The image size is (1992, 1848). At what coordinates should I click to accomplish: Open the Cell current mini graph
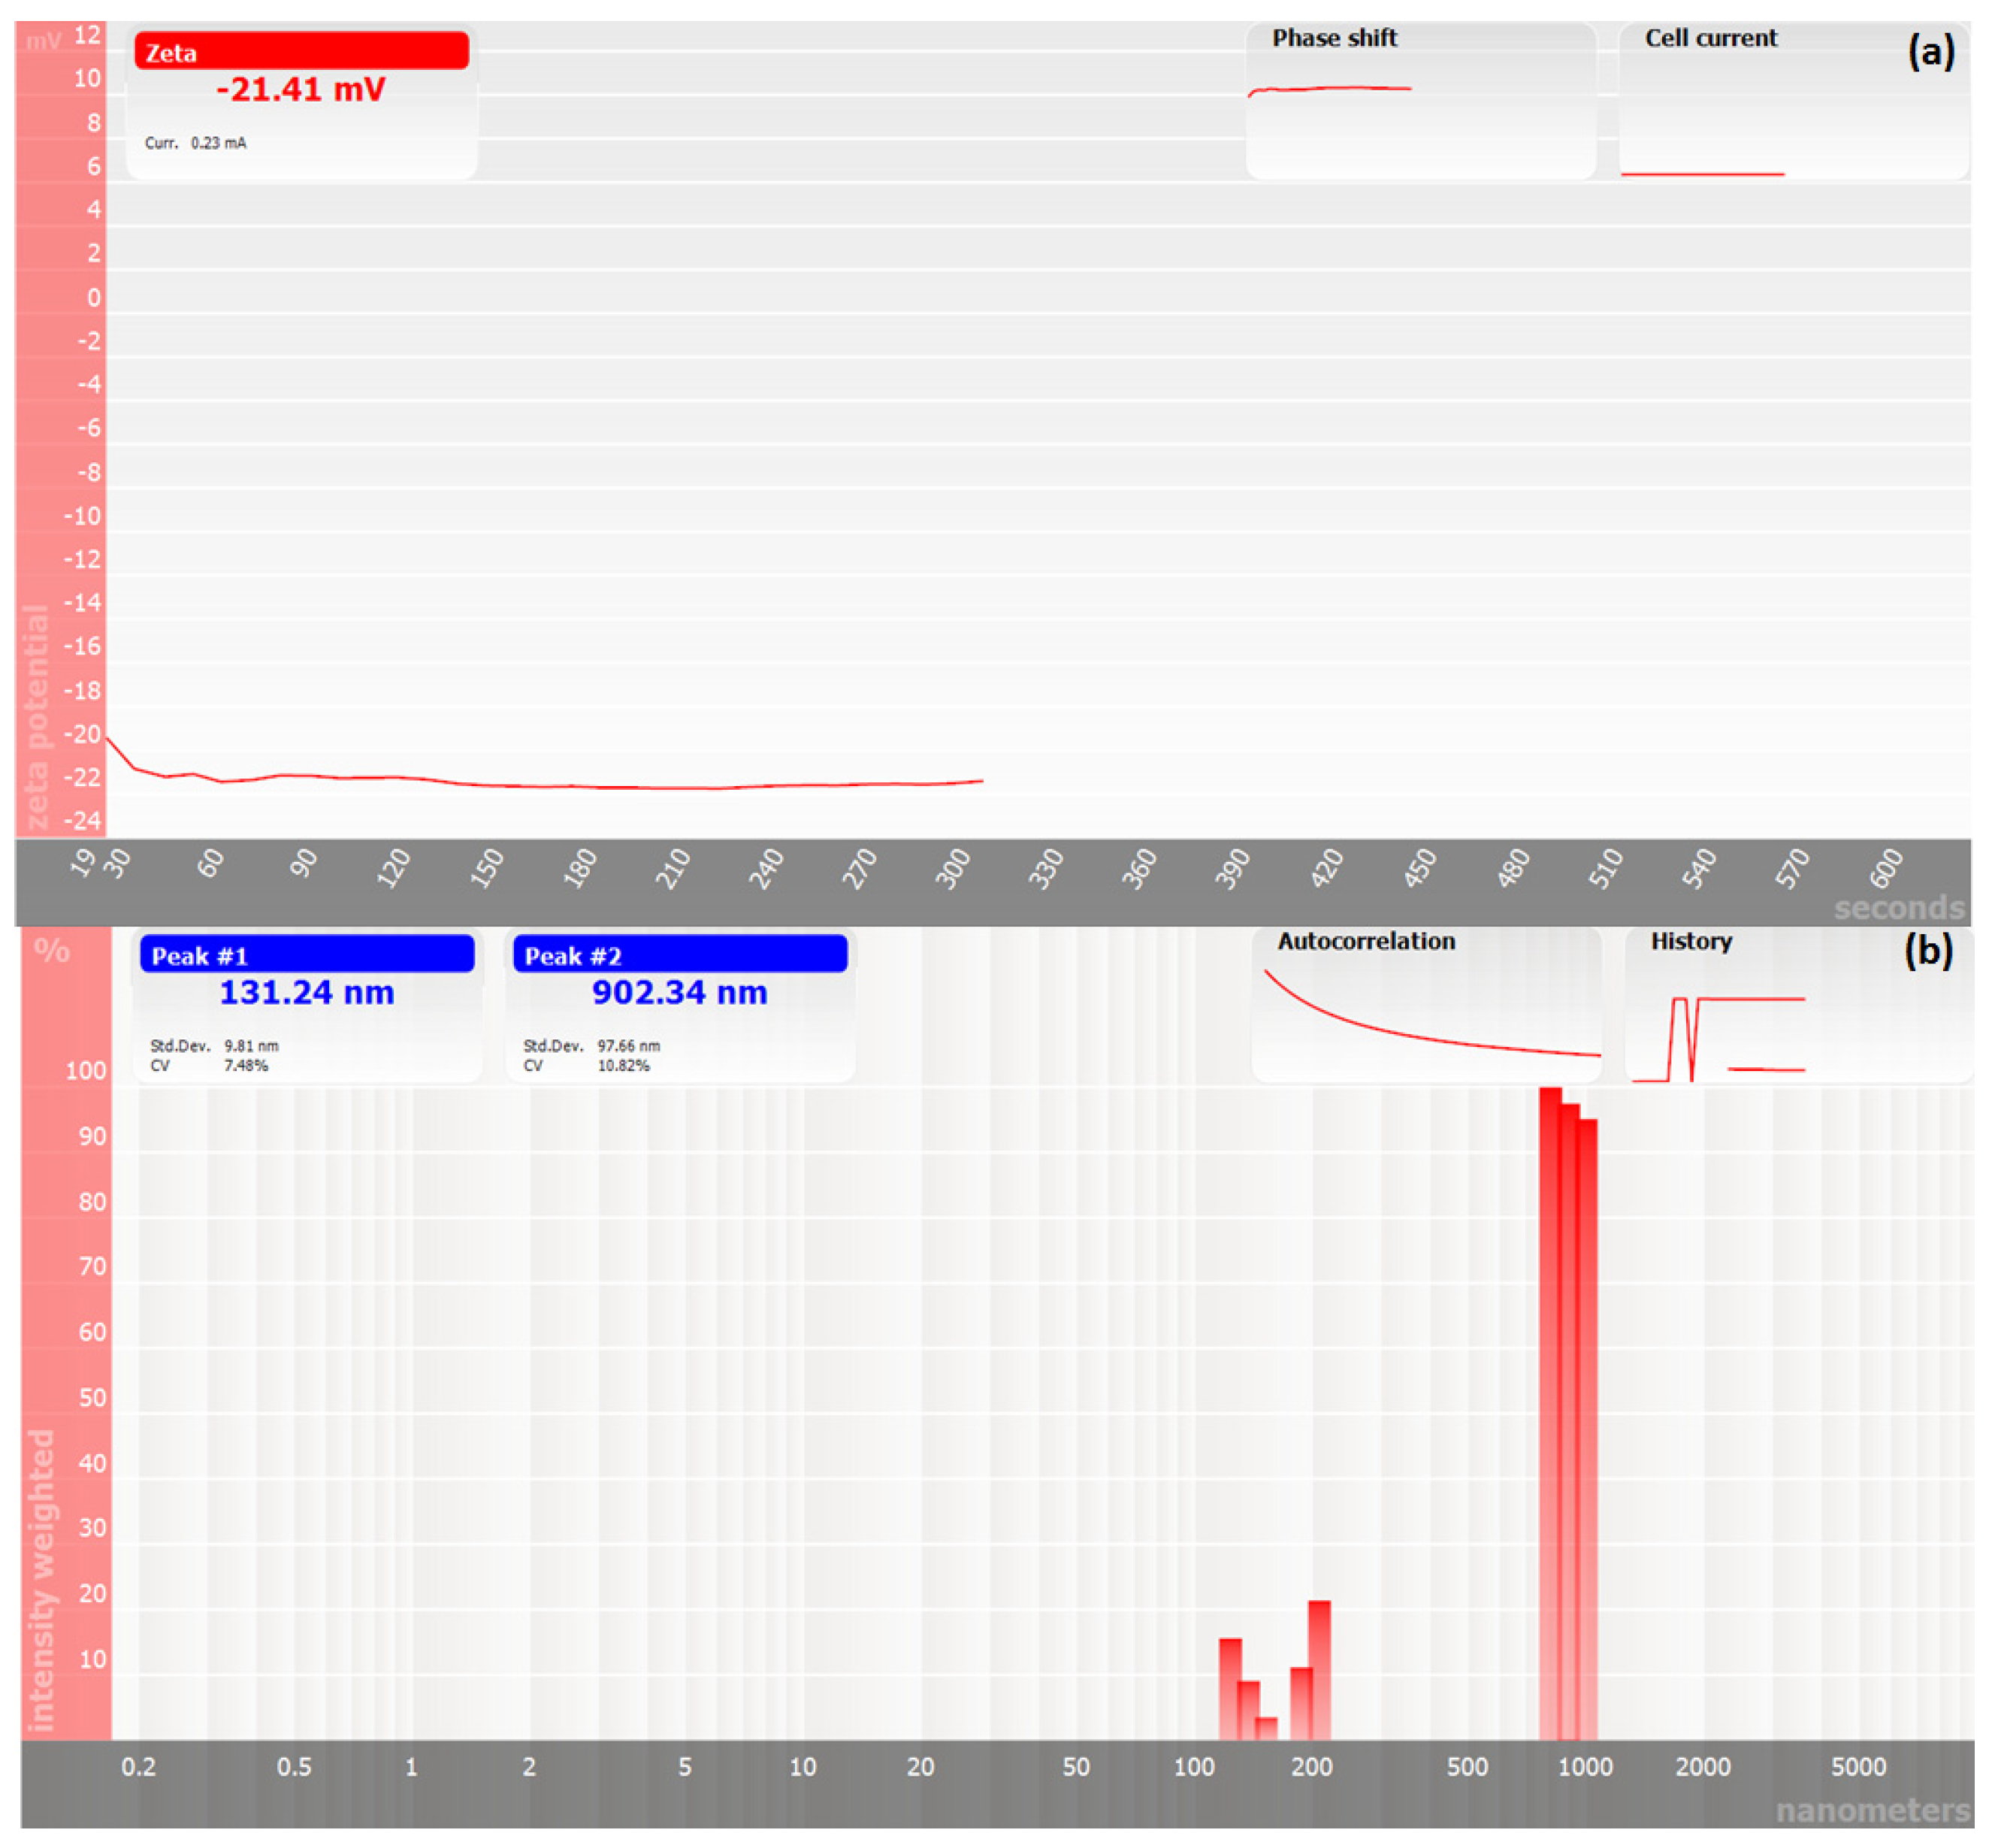(x=1793, y=100)
